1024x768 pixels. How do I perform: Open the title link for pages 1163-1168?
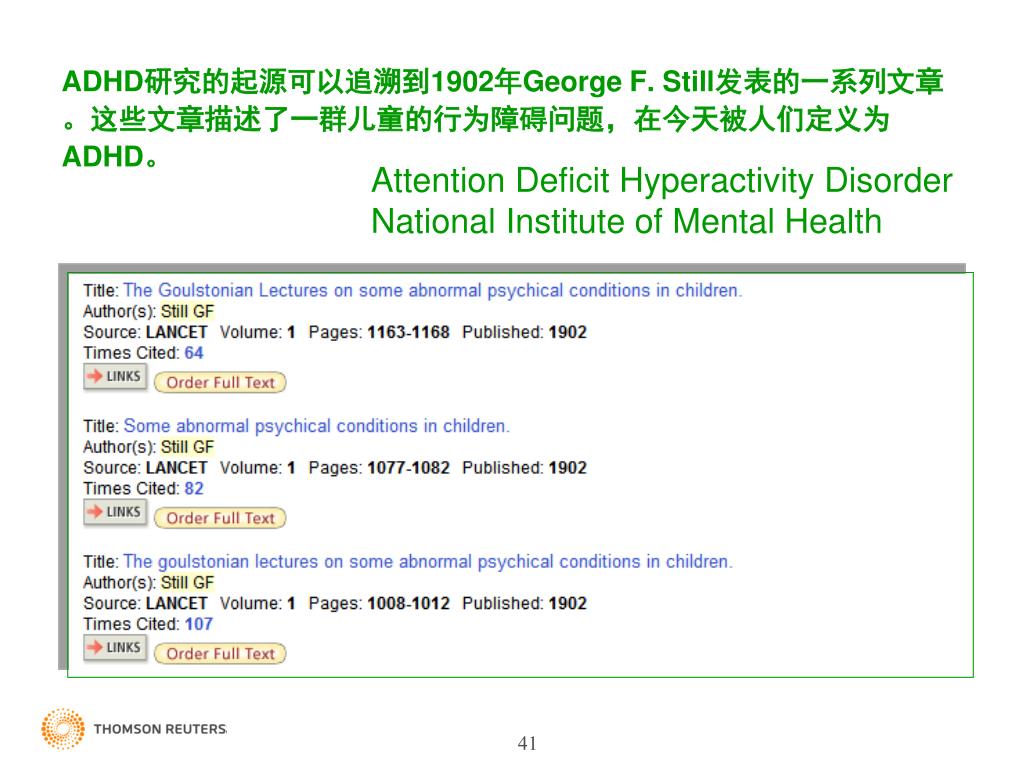tap(433, 290)
